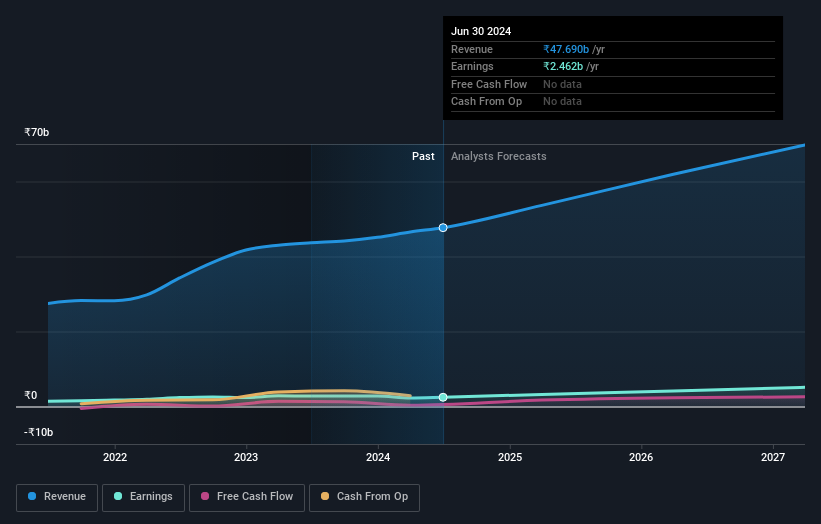
Task: Click the Earnings row label in tooltip
Action: click(472, 66)
